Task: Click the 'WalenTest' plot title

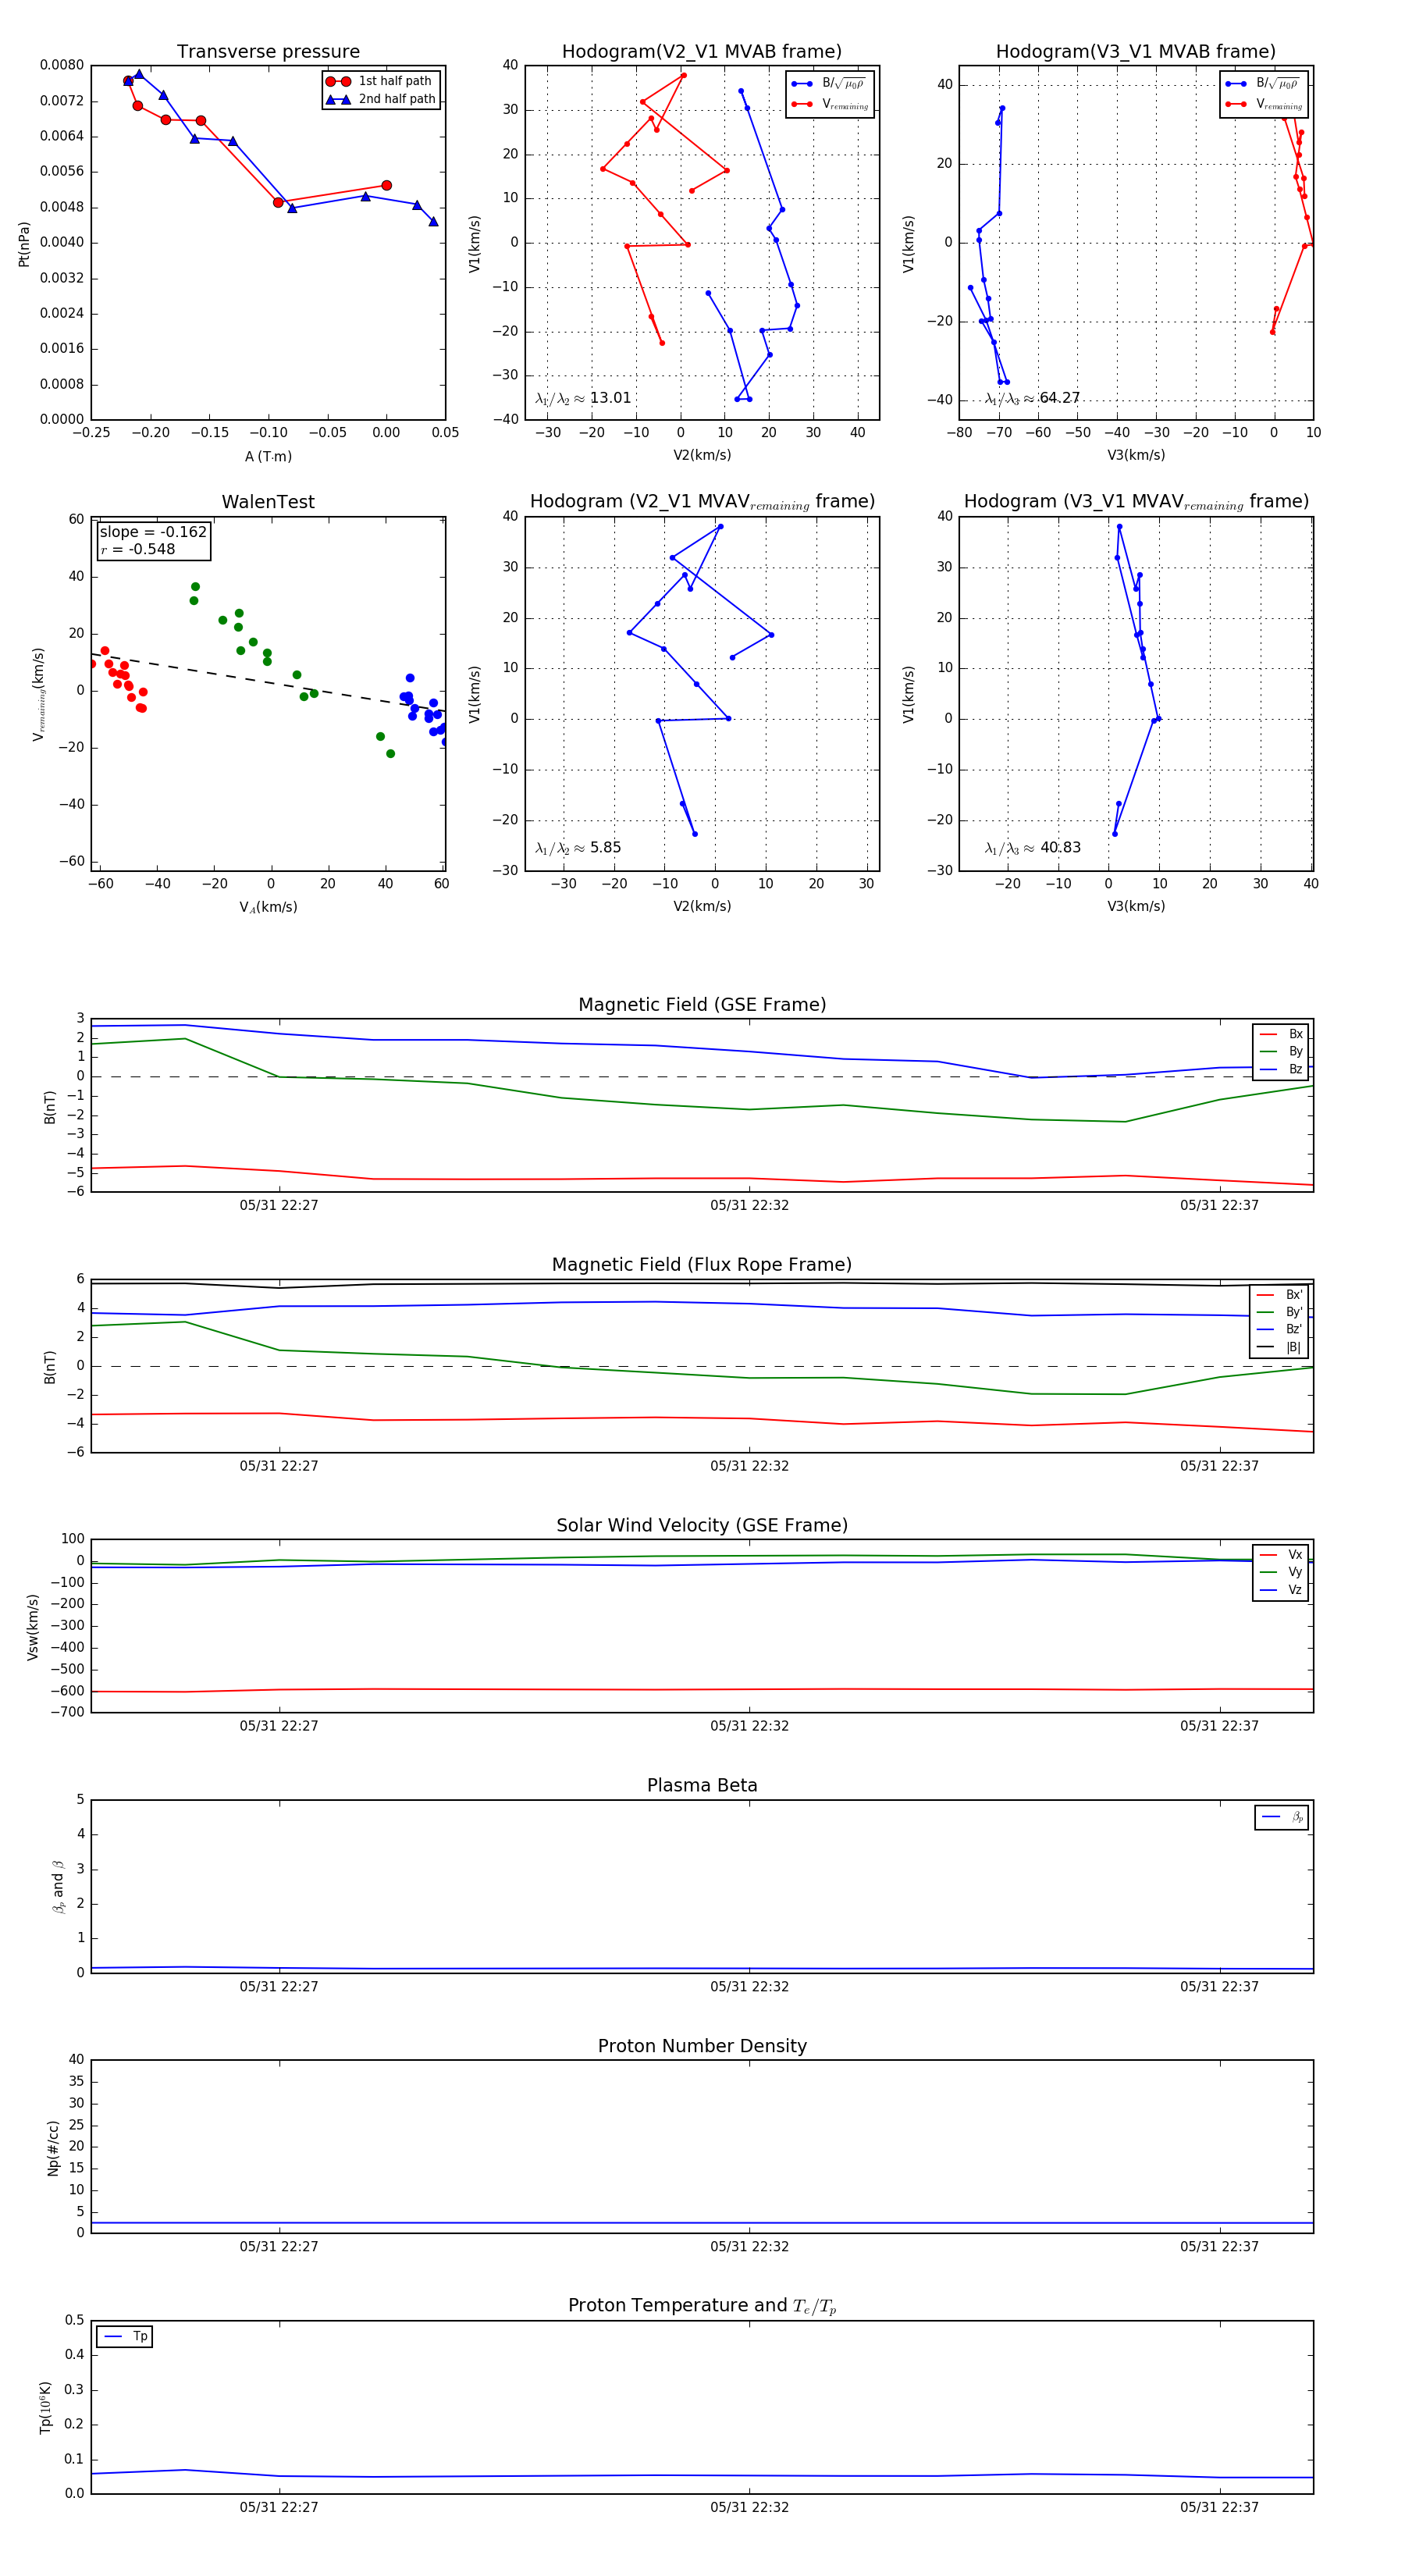Action: coord(268,502)
